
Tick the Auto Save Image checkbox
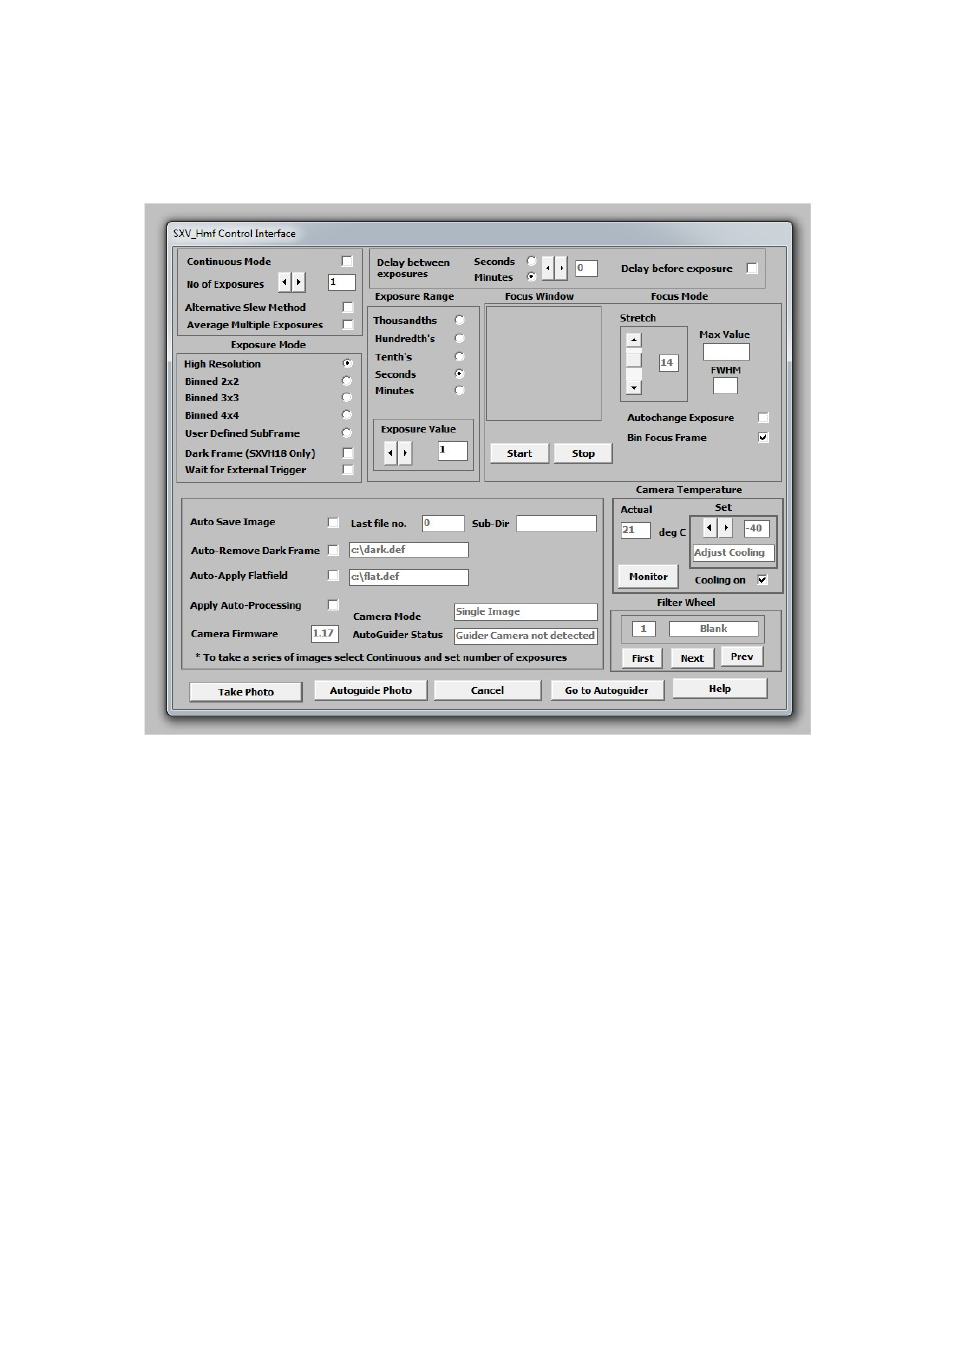[x=333, y=522]
